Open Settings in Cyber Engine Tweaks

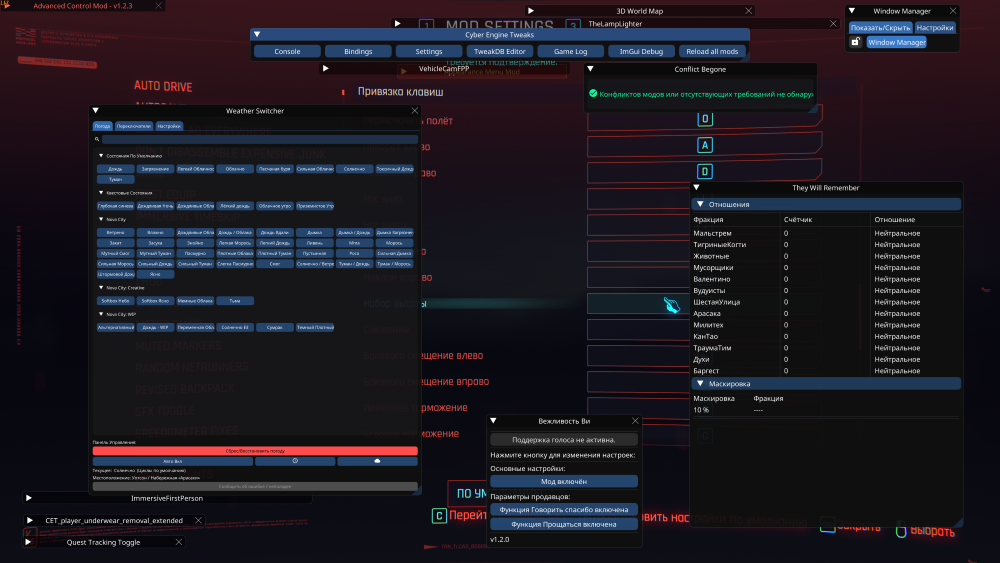[429, 52]
